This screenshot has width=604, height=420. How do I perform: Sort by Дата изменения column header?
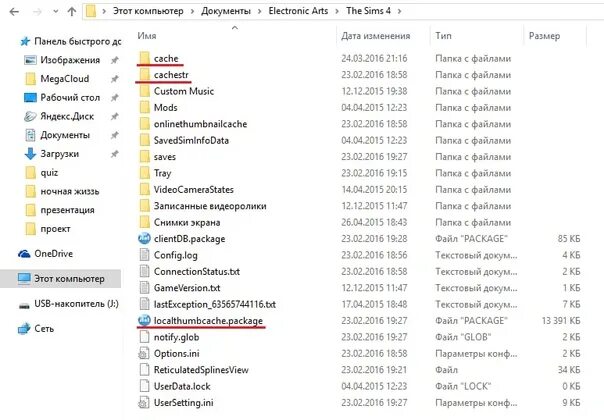click(376, 36)
